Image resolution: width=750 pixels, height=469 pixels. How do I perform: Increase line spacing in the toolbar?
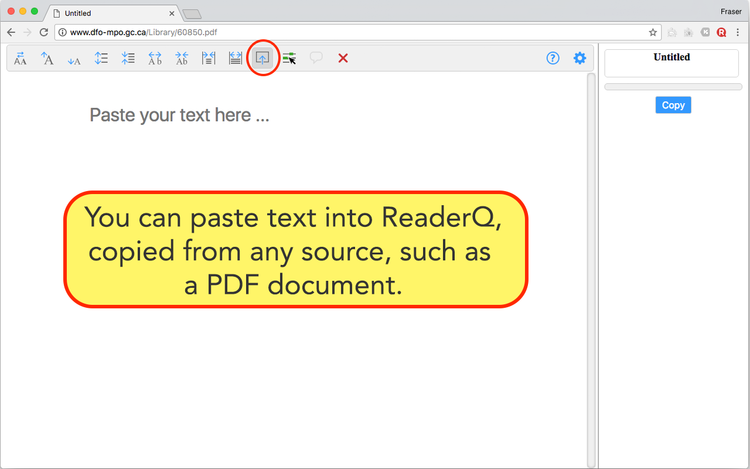tap(101, 58)
